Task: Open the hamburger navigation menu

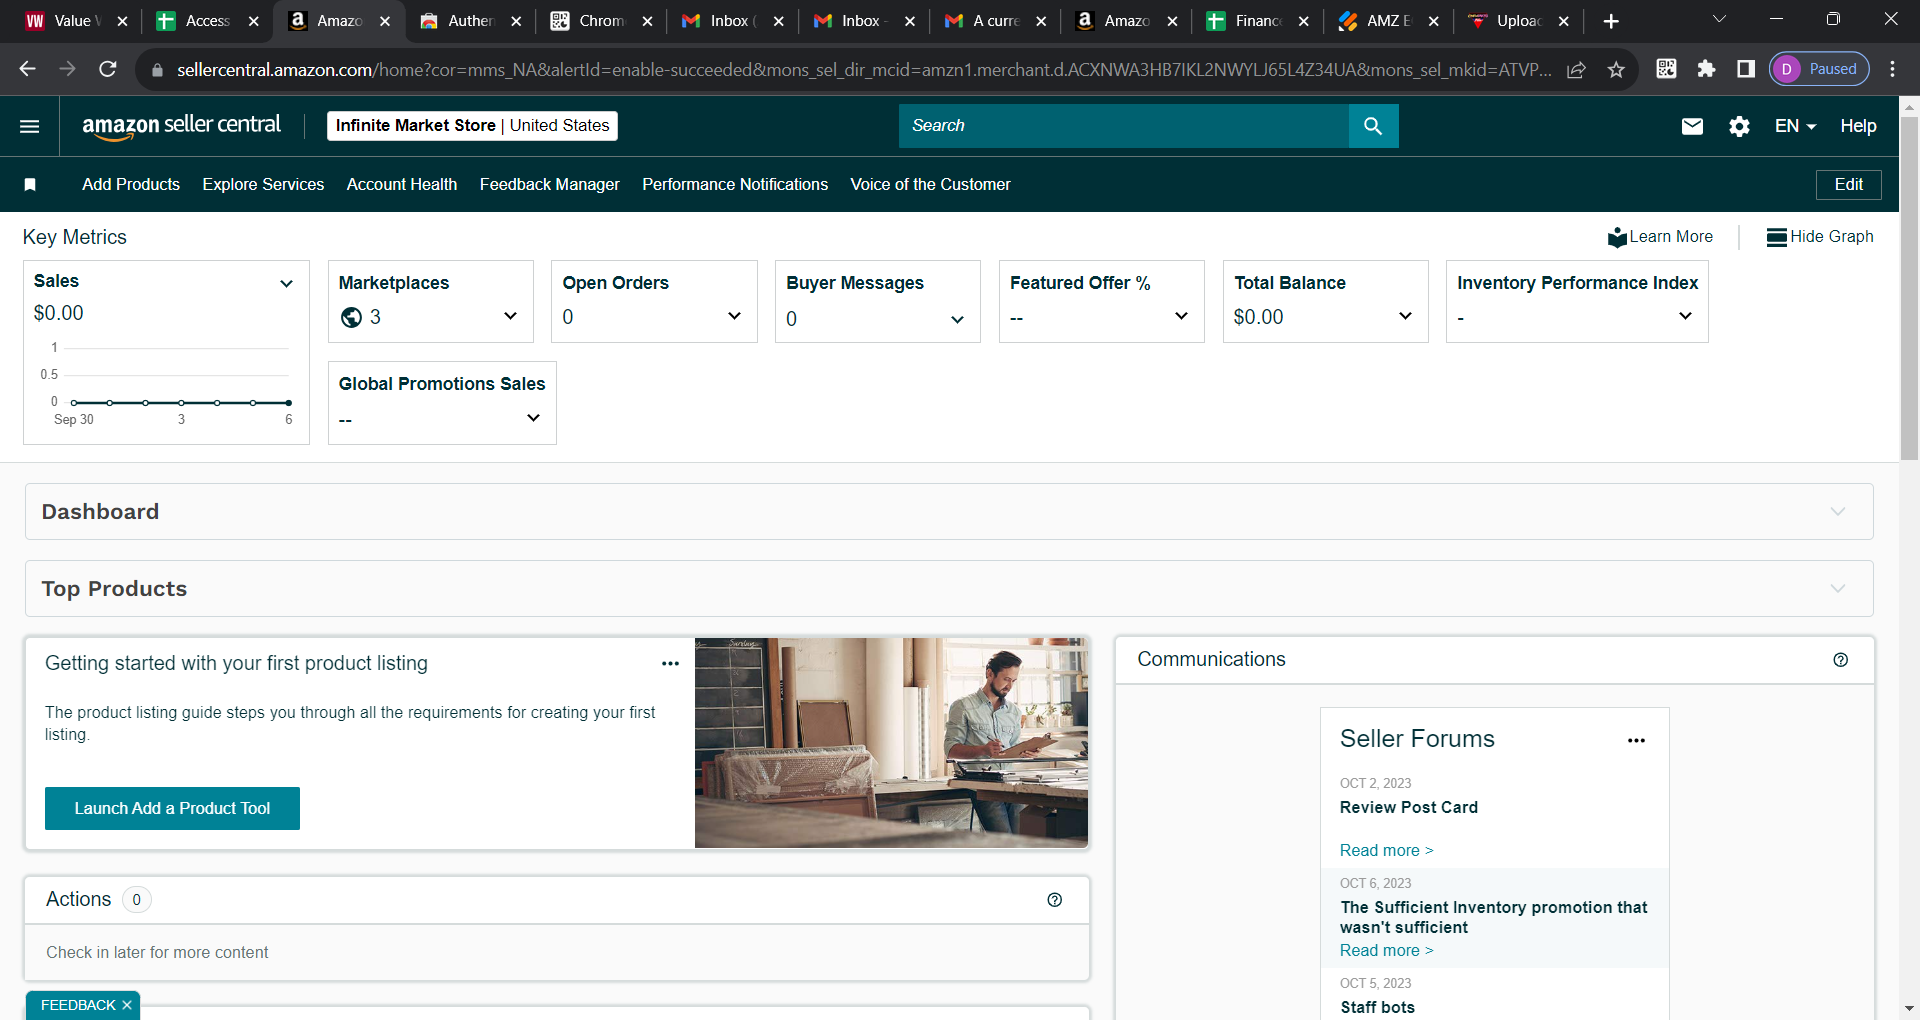Action: tap(30, 126)
